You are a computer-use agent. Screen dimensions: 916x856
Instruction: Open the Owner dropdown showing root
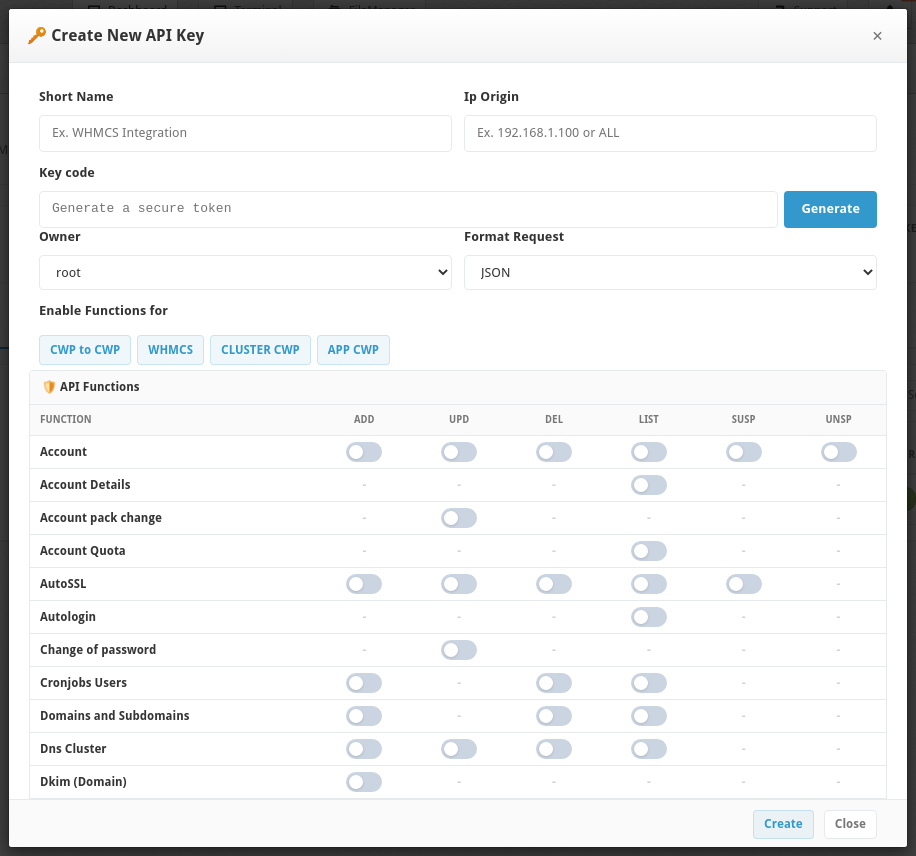click(x=245, y=272)
